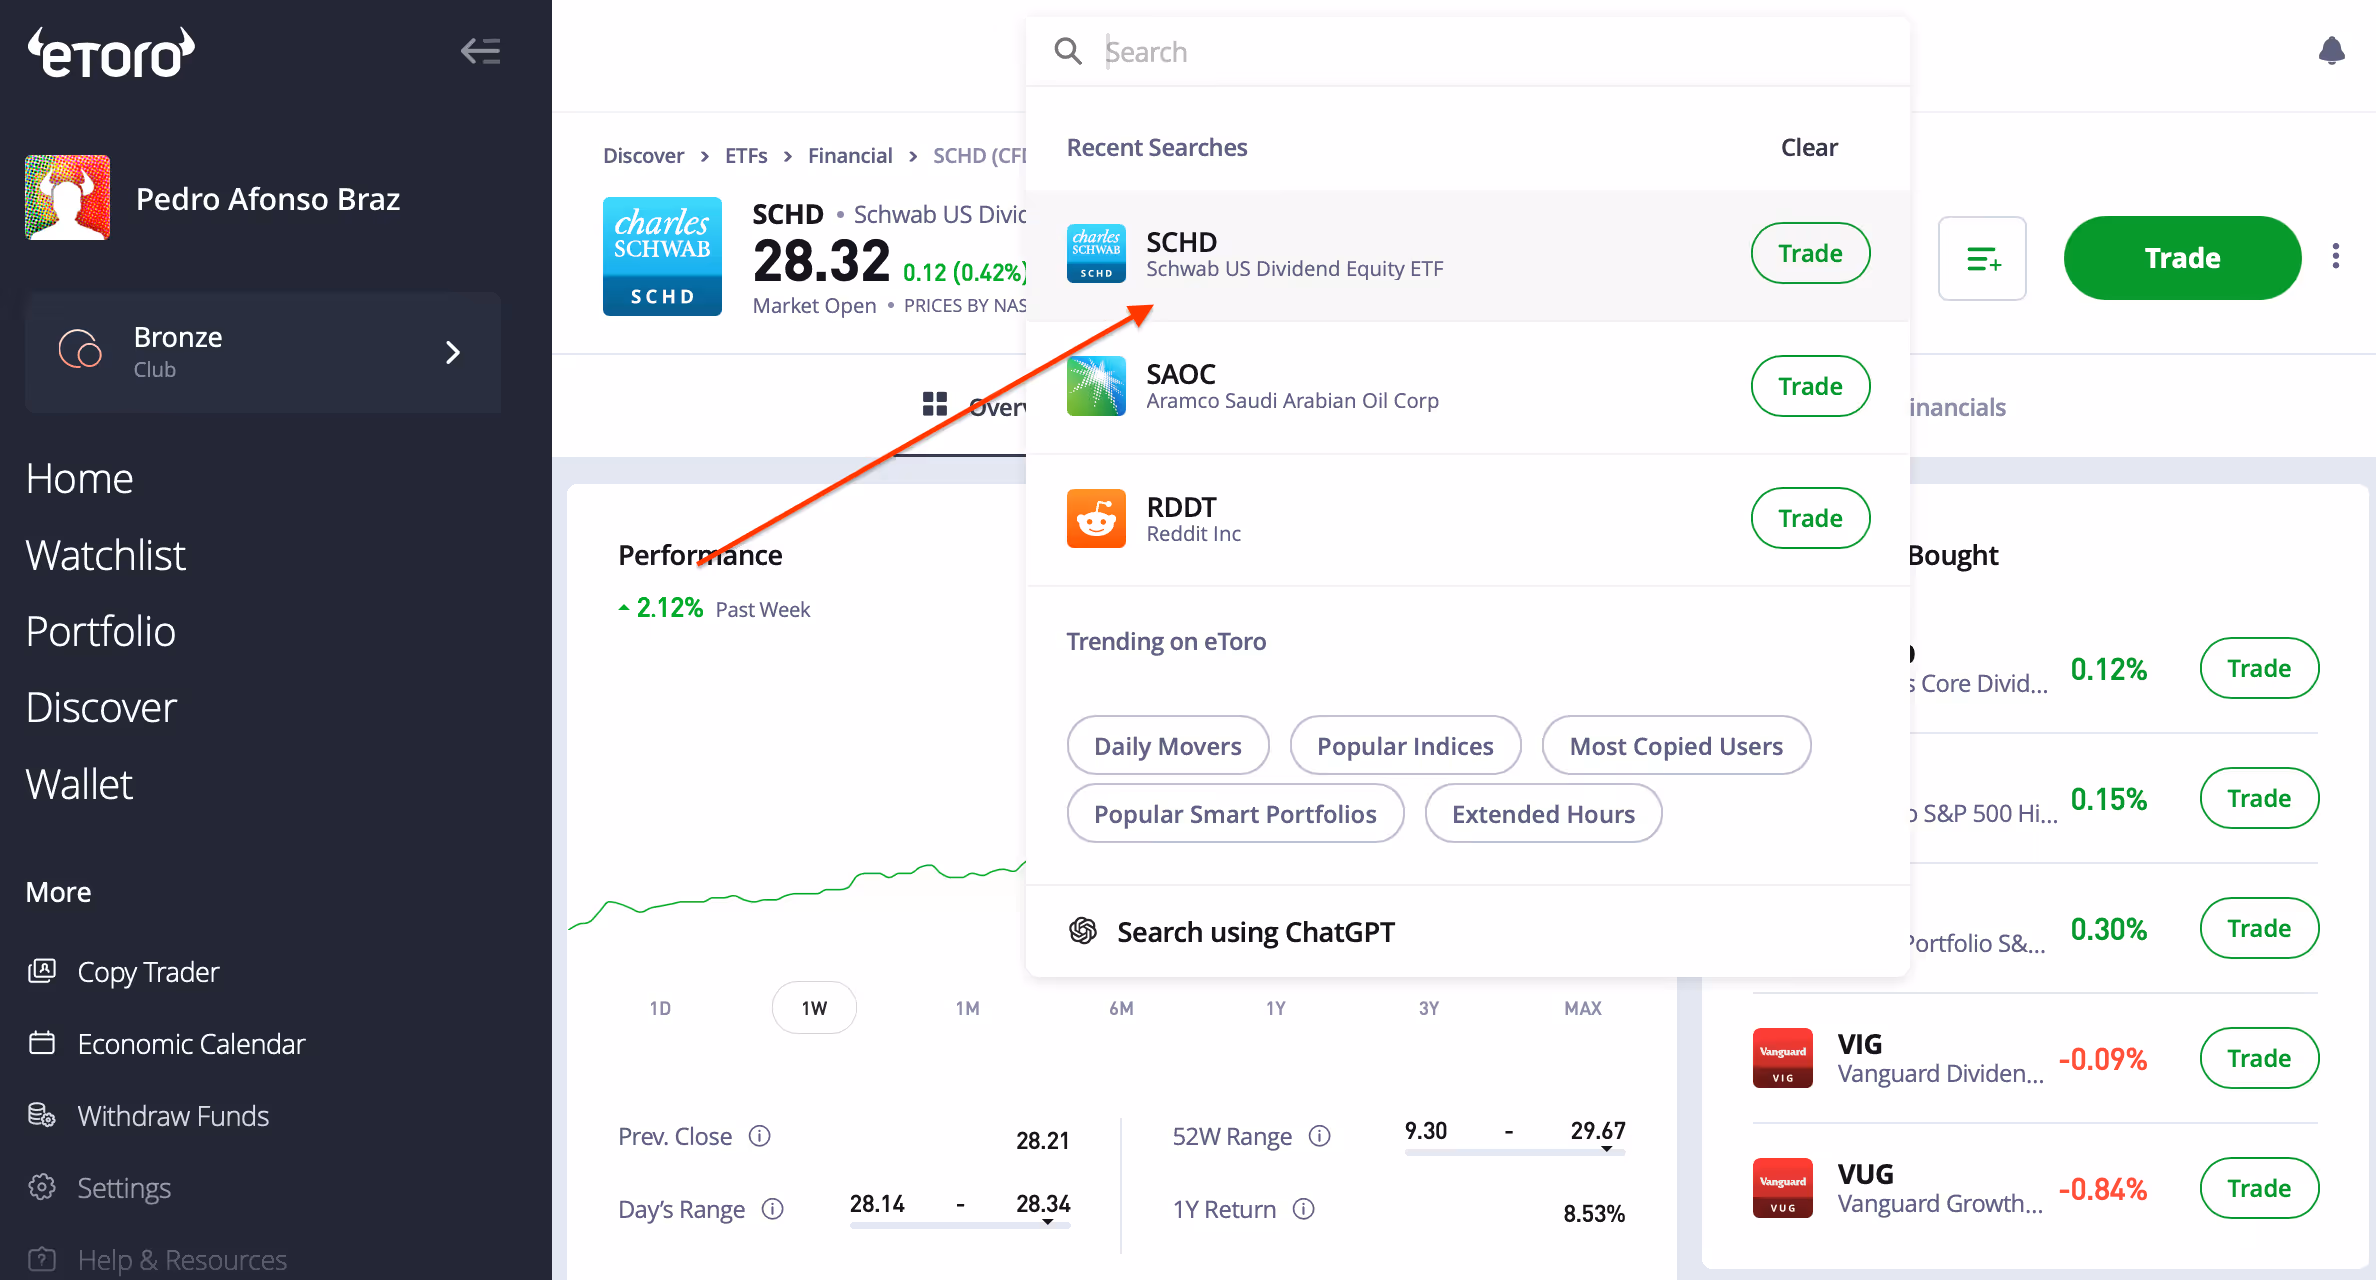Click the add-to-watchlist icon button

1982,259
